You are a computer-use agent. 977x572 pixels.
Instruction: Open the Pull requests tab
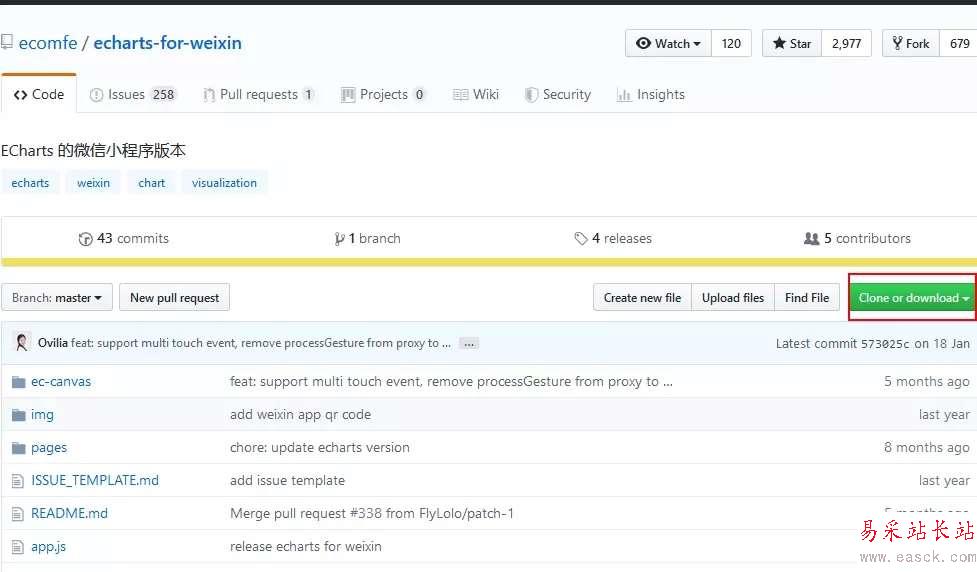click(259, 95)
